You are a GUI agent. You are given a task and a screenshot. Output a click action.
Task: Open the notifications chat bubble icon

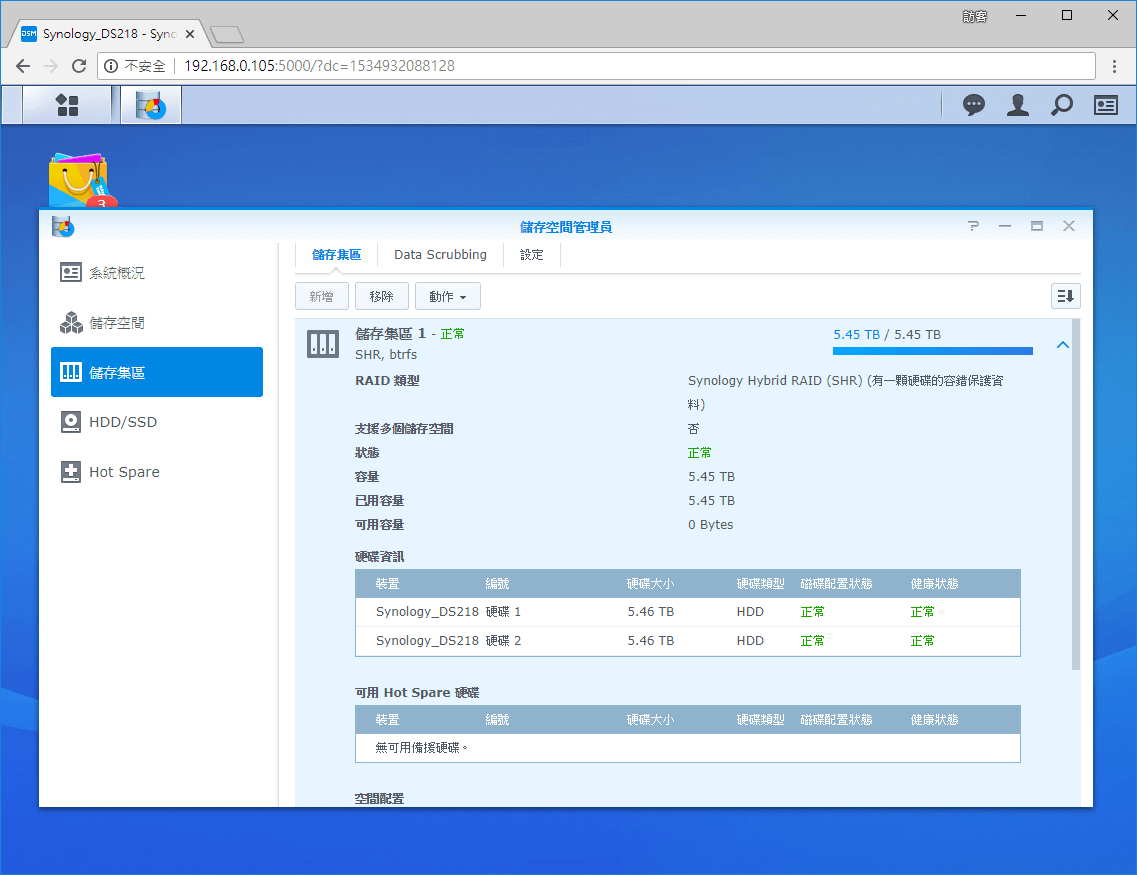coord(973,105)
